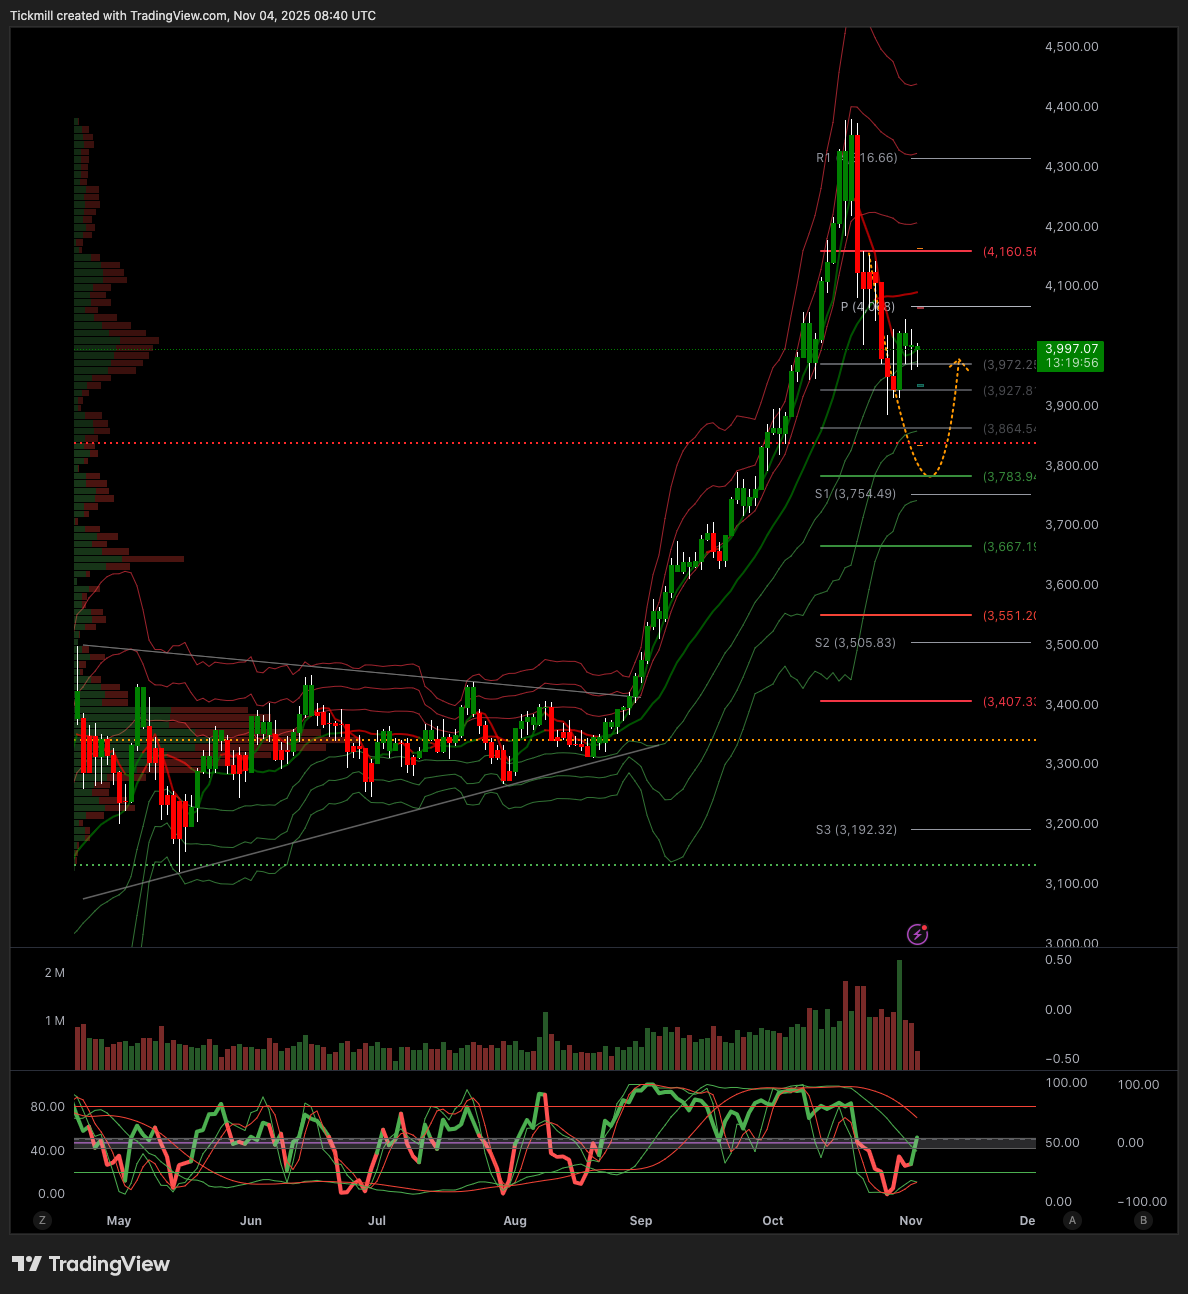Click the tallest green volume bar
1188x1294 pixels.
click(x=899, y=1014)
